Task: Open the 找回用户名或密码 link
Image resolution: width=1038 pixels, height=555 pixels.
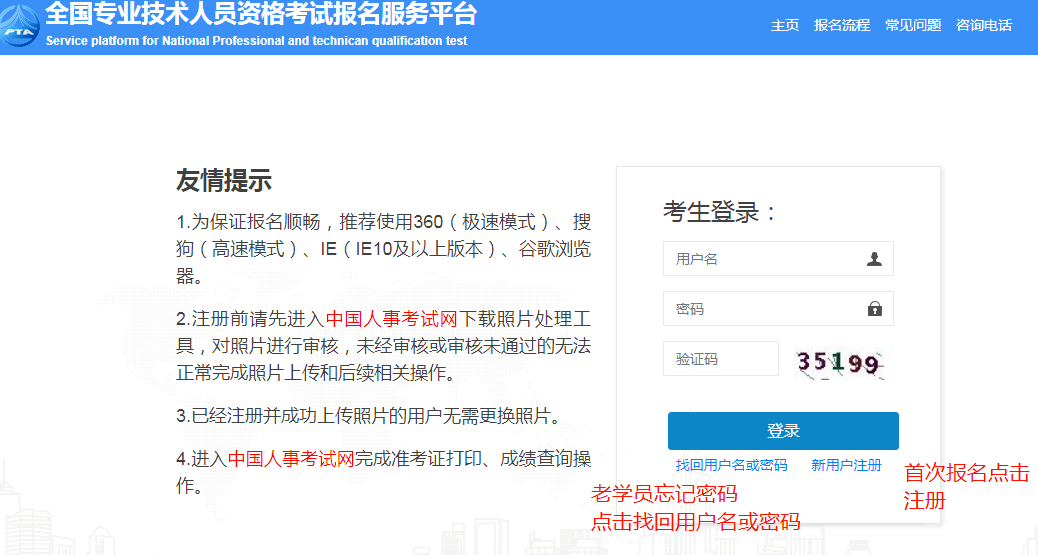Action: [731, 466]
